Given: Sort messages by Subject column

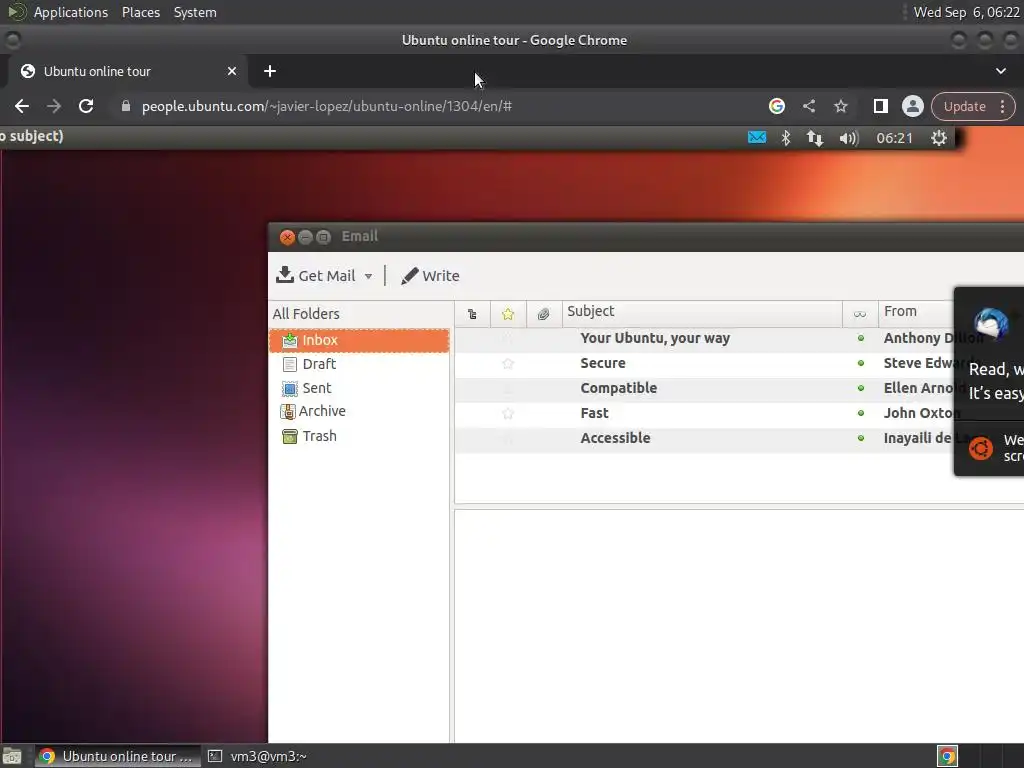Looking at the screenshot, I should click(702, 312).
